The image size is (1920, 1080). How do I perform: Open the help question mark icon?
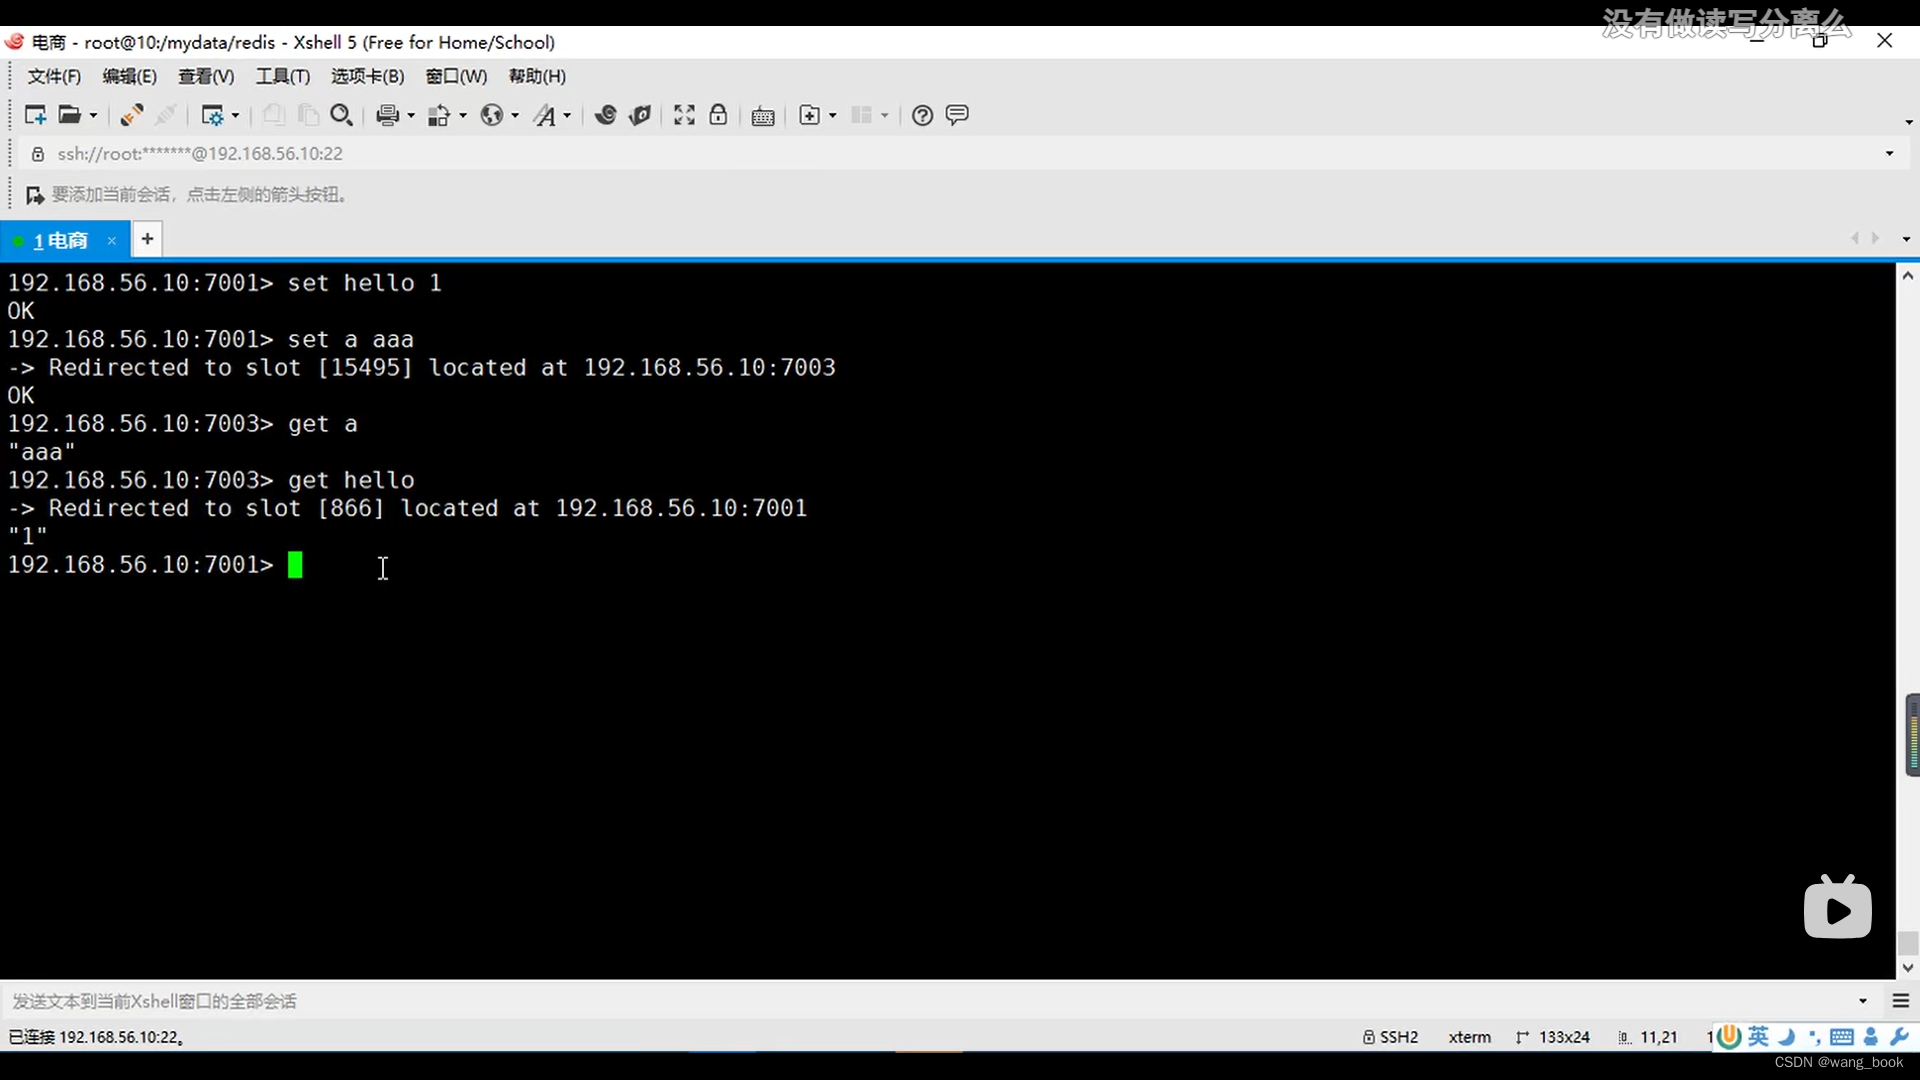923,115
